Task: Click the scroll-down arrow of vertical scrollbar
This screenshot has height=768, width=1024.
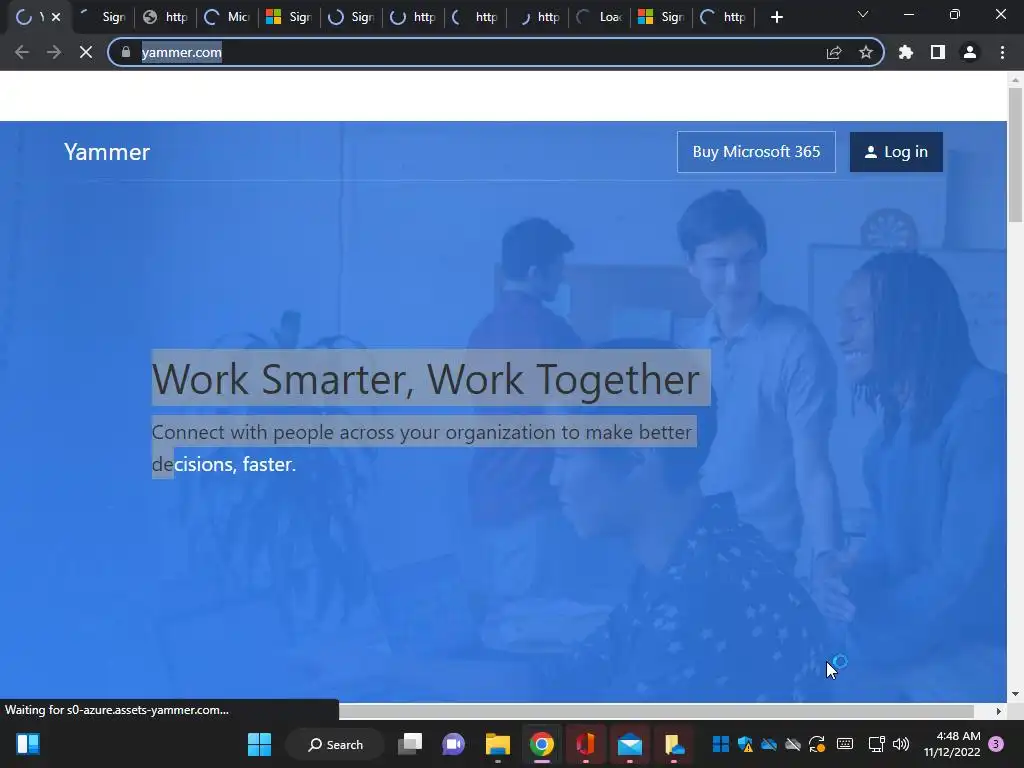Action: pos(1015,694)
